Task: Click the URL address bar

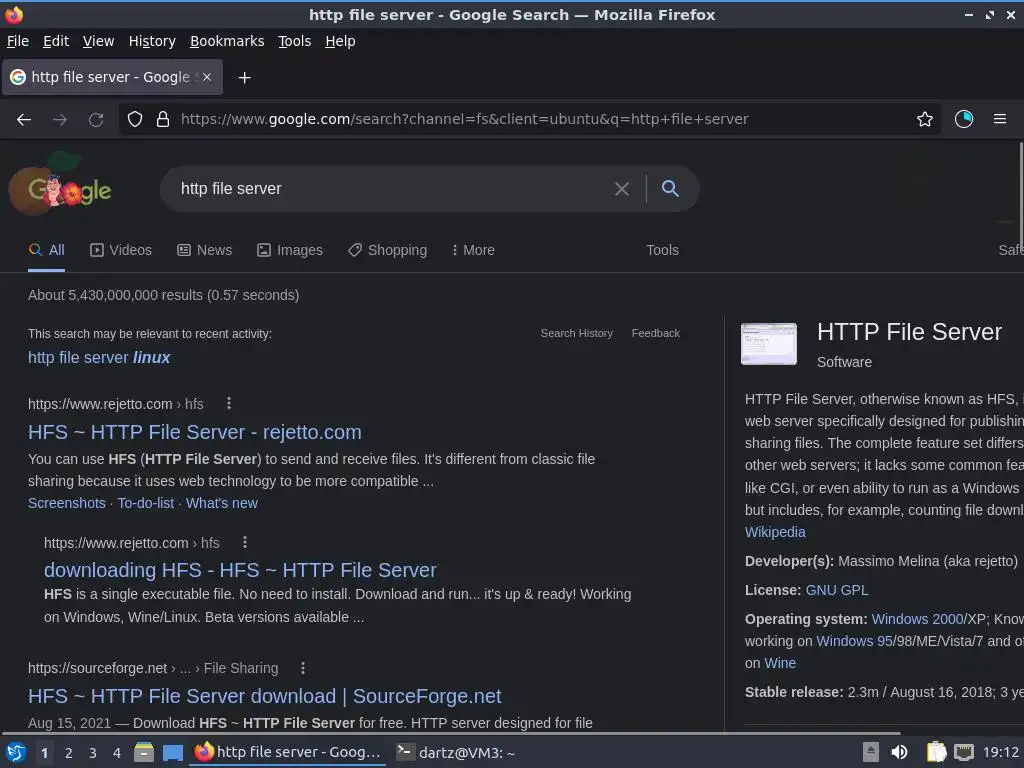Action: point(529,120)
